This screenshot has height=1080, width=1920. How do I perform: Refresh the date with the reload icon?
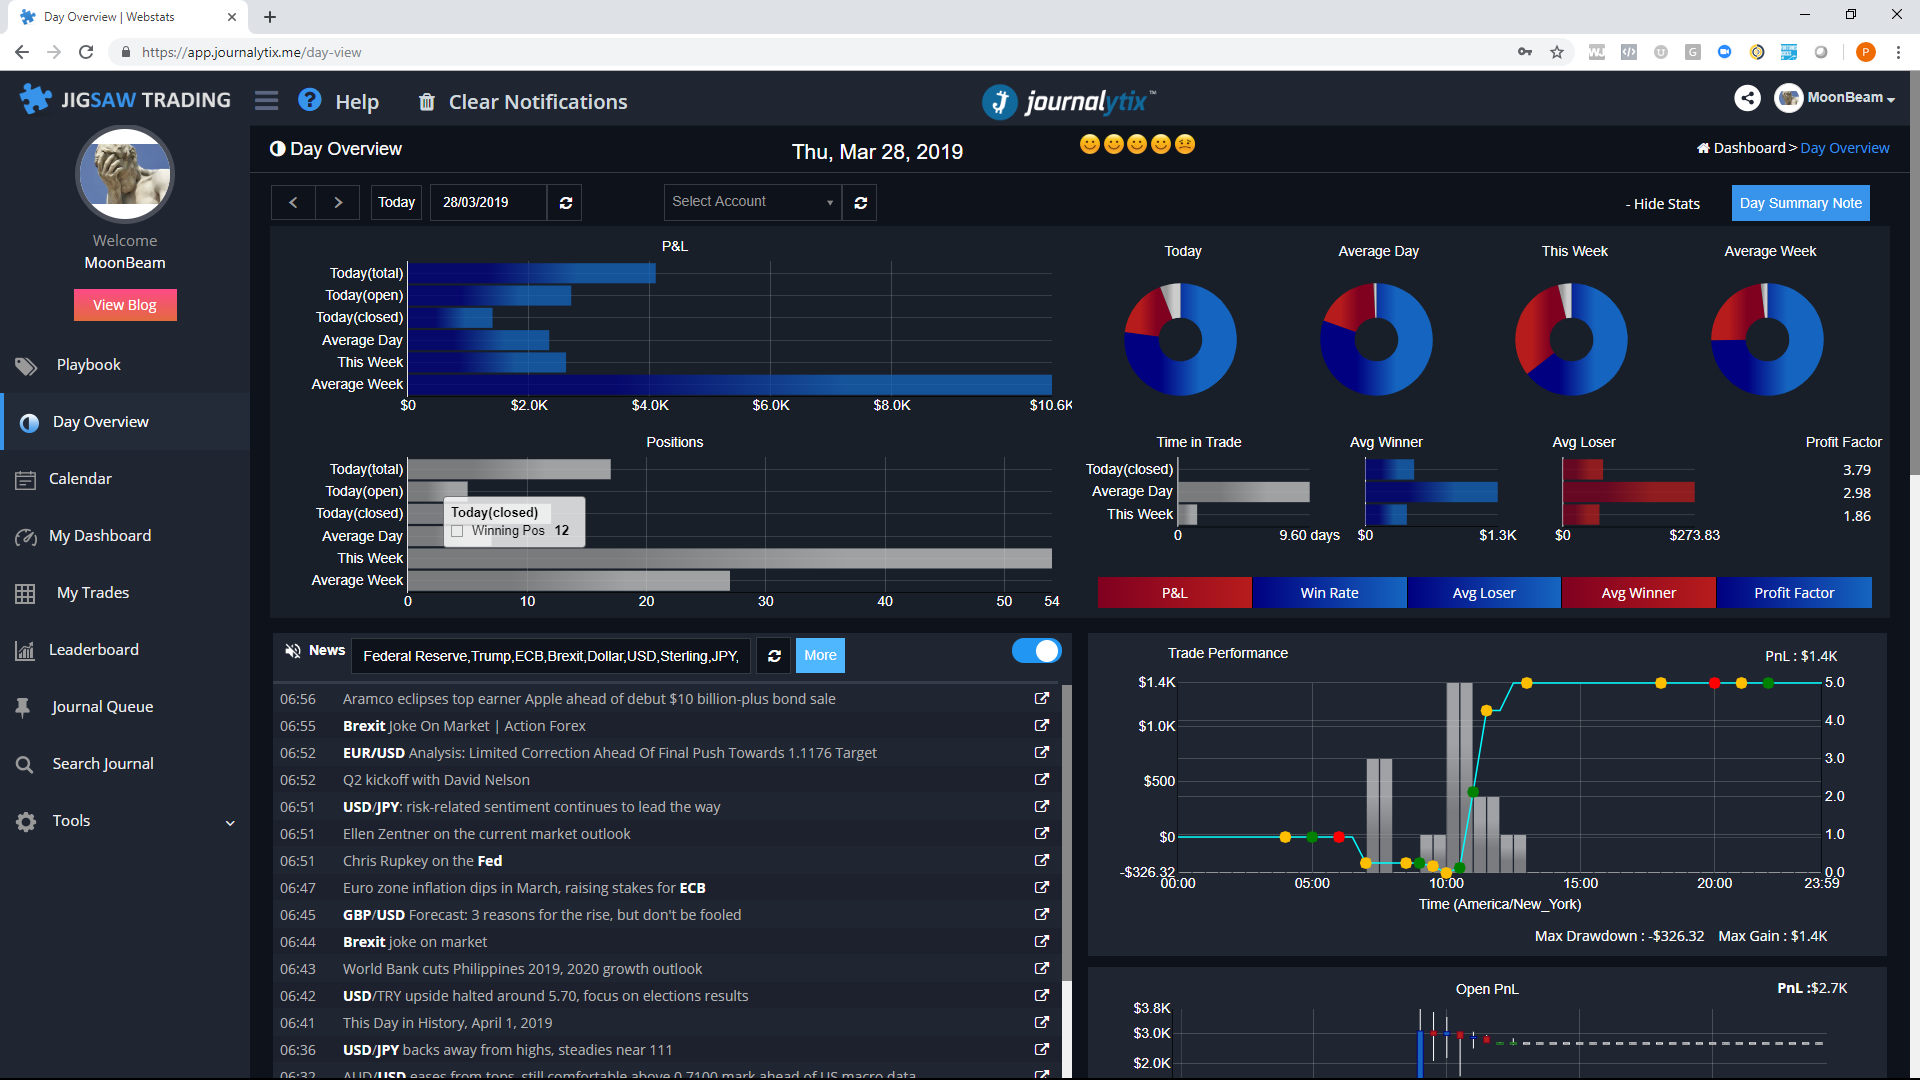click(x=566, y=202)
